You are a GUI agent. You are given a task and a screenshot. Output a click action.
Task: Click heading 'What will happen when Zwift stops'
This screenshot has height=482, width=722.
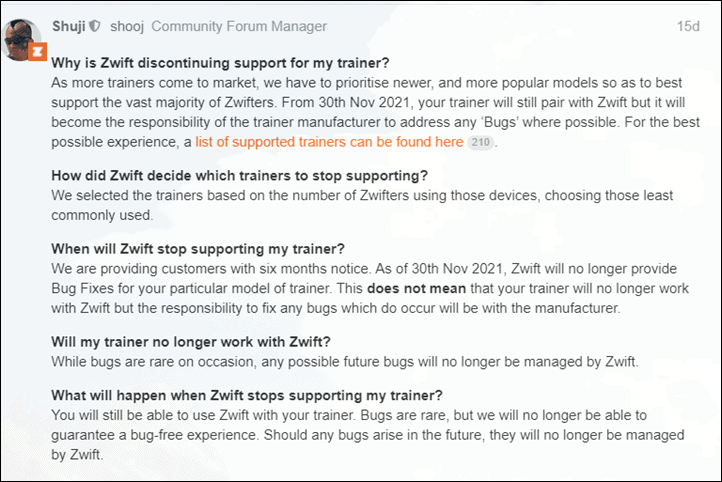click(247, 395)
